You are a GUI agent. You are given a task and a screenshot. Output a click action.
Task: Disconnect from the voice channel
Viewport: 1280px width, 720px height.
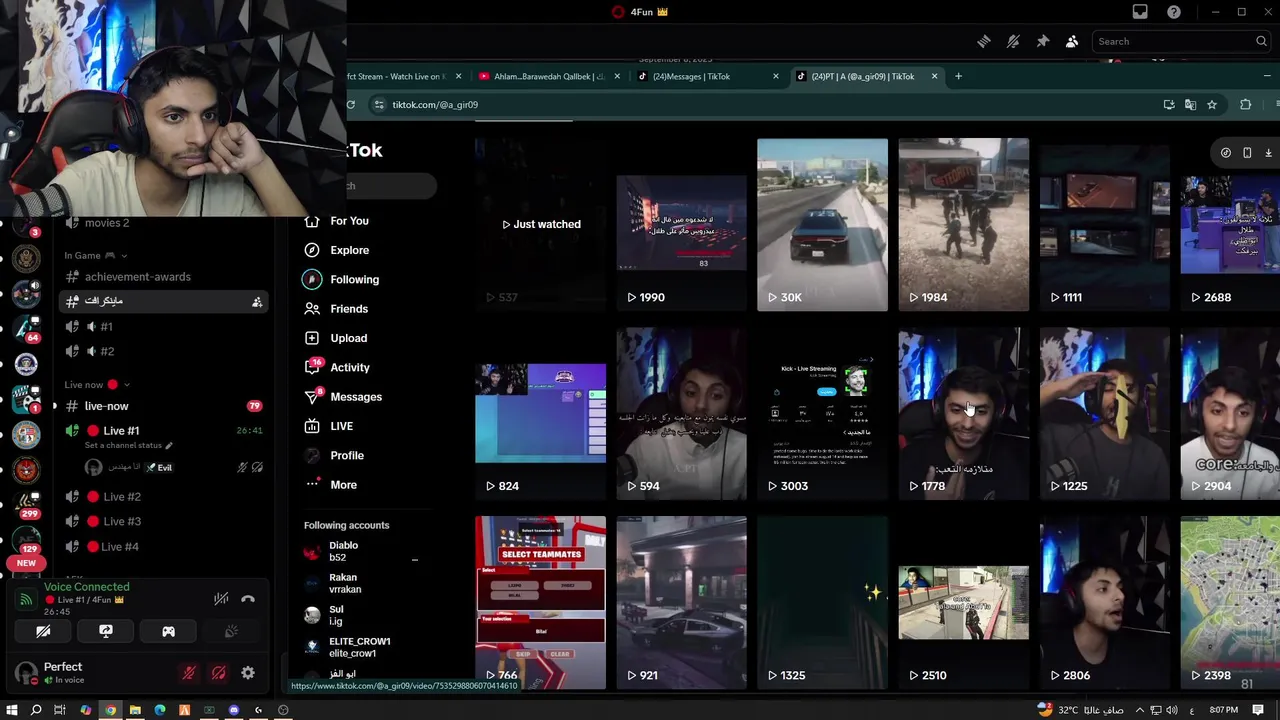point(248,599)
